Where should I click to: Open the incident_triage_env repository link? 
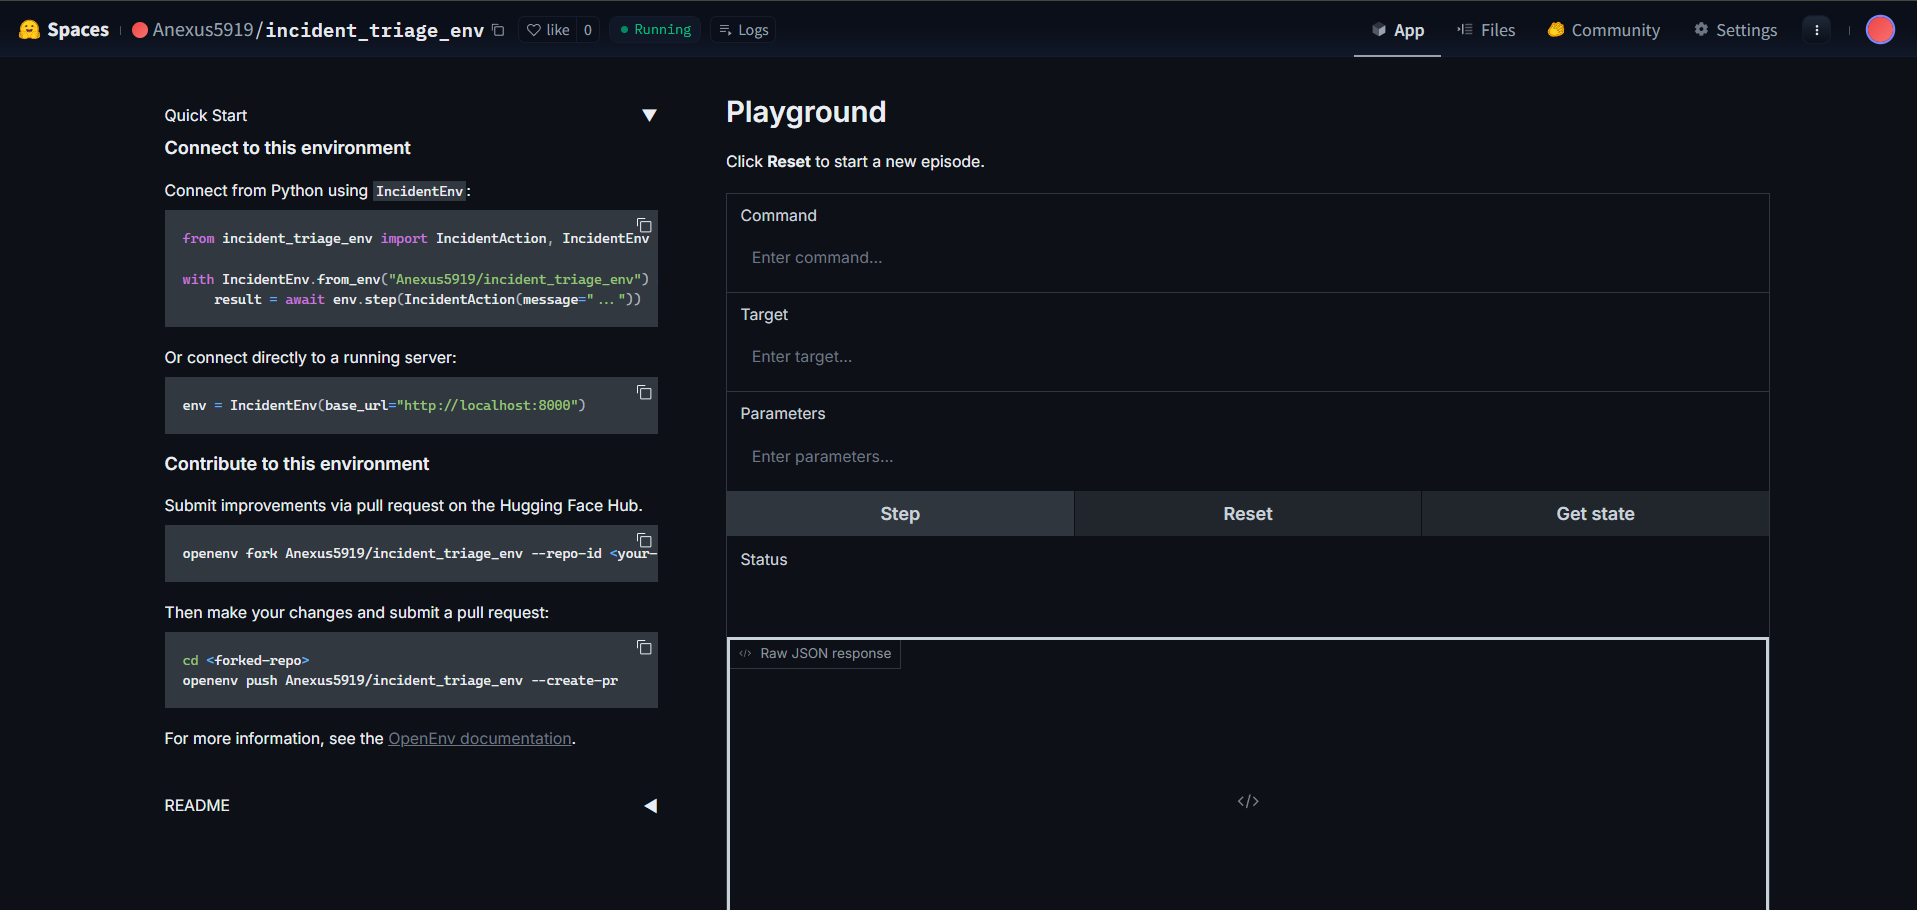tap(375, 30)
